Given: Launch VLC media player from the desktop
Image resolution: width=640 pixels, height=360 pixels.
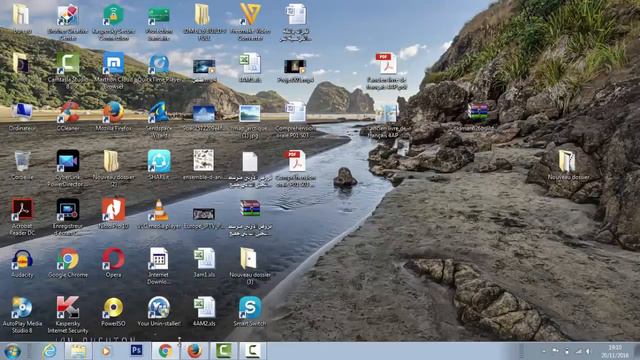Looking at the screenshot, I should (x=159, y=210).
